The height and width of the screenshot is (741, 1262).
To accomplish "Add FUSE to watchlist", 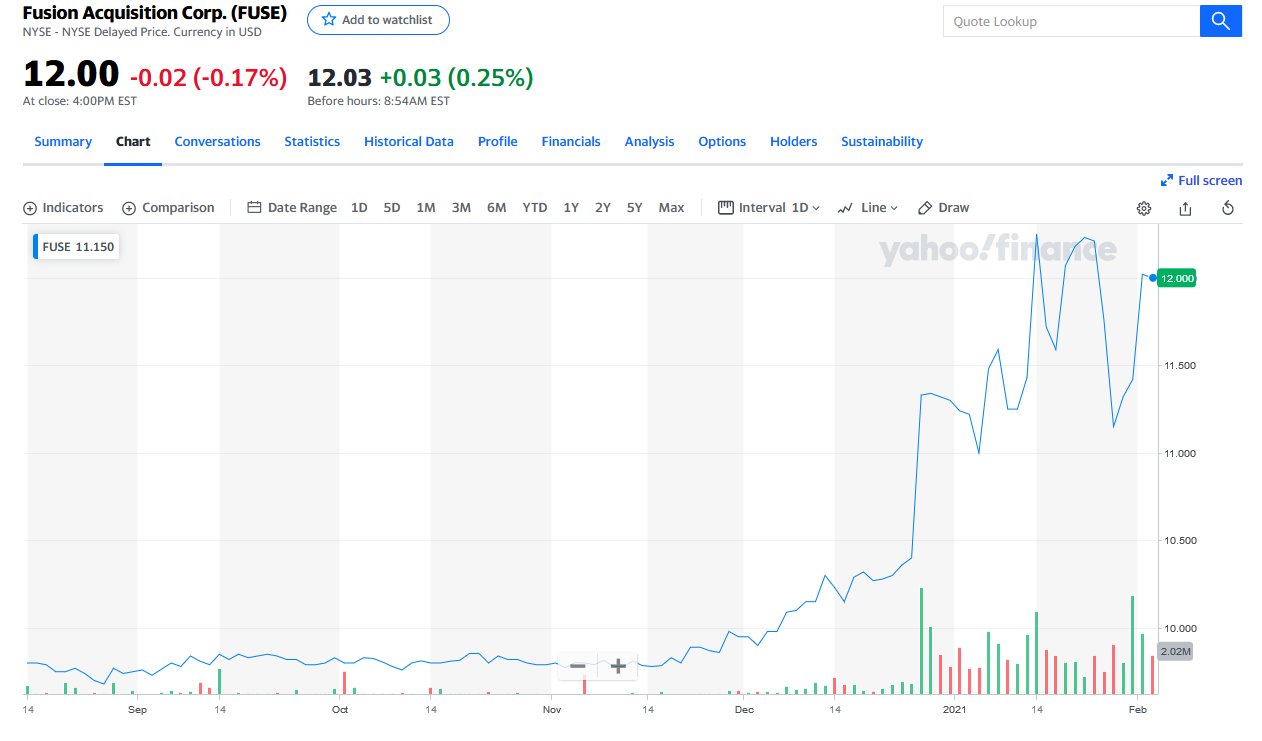I will 378,20.
